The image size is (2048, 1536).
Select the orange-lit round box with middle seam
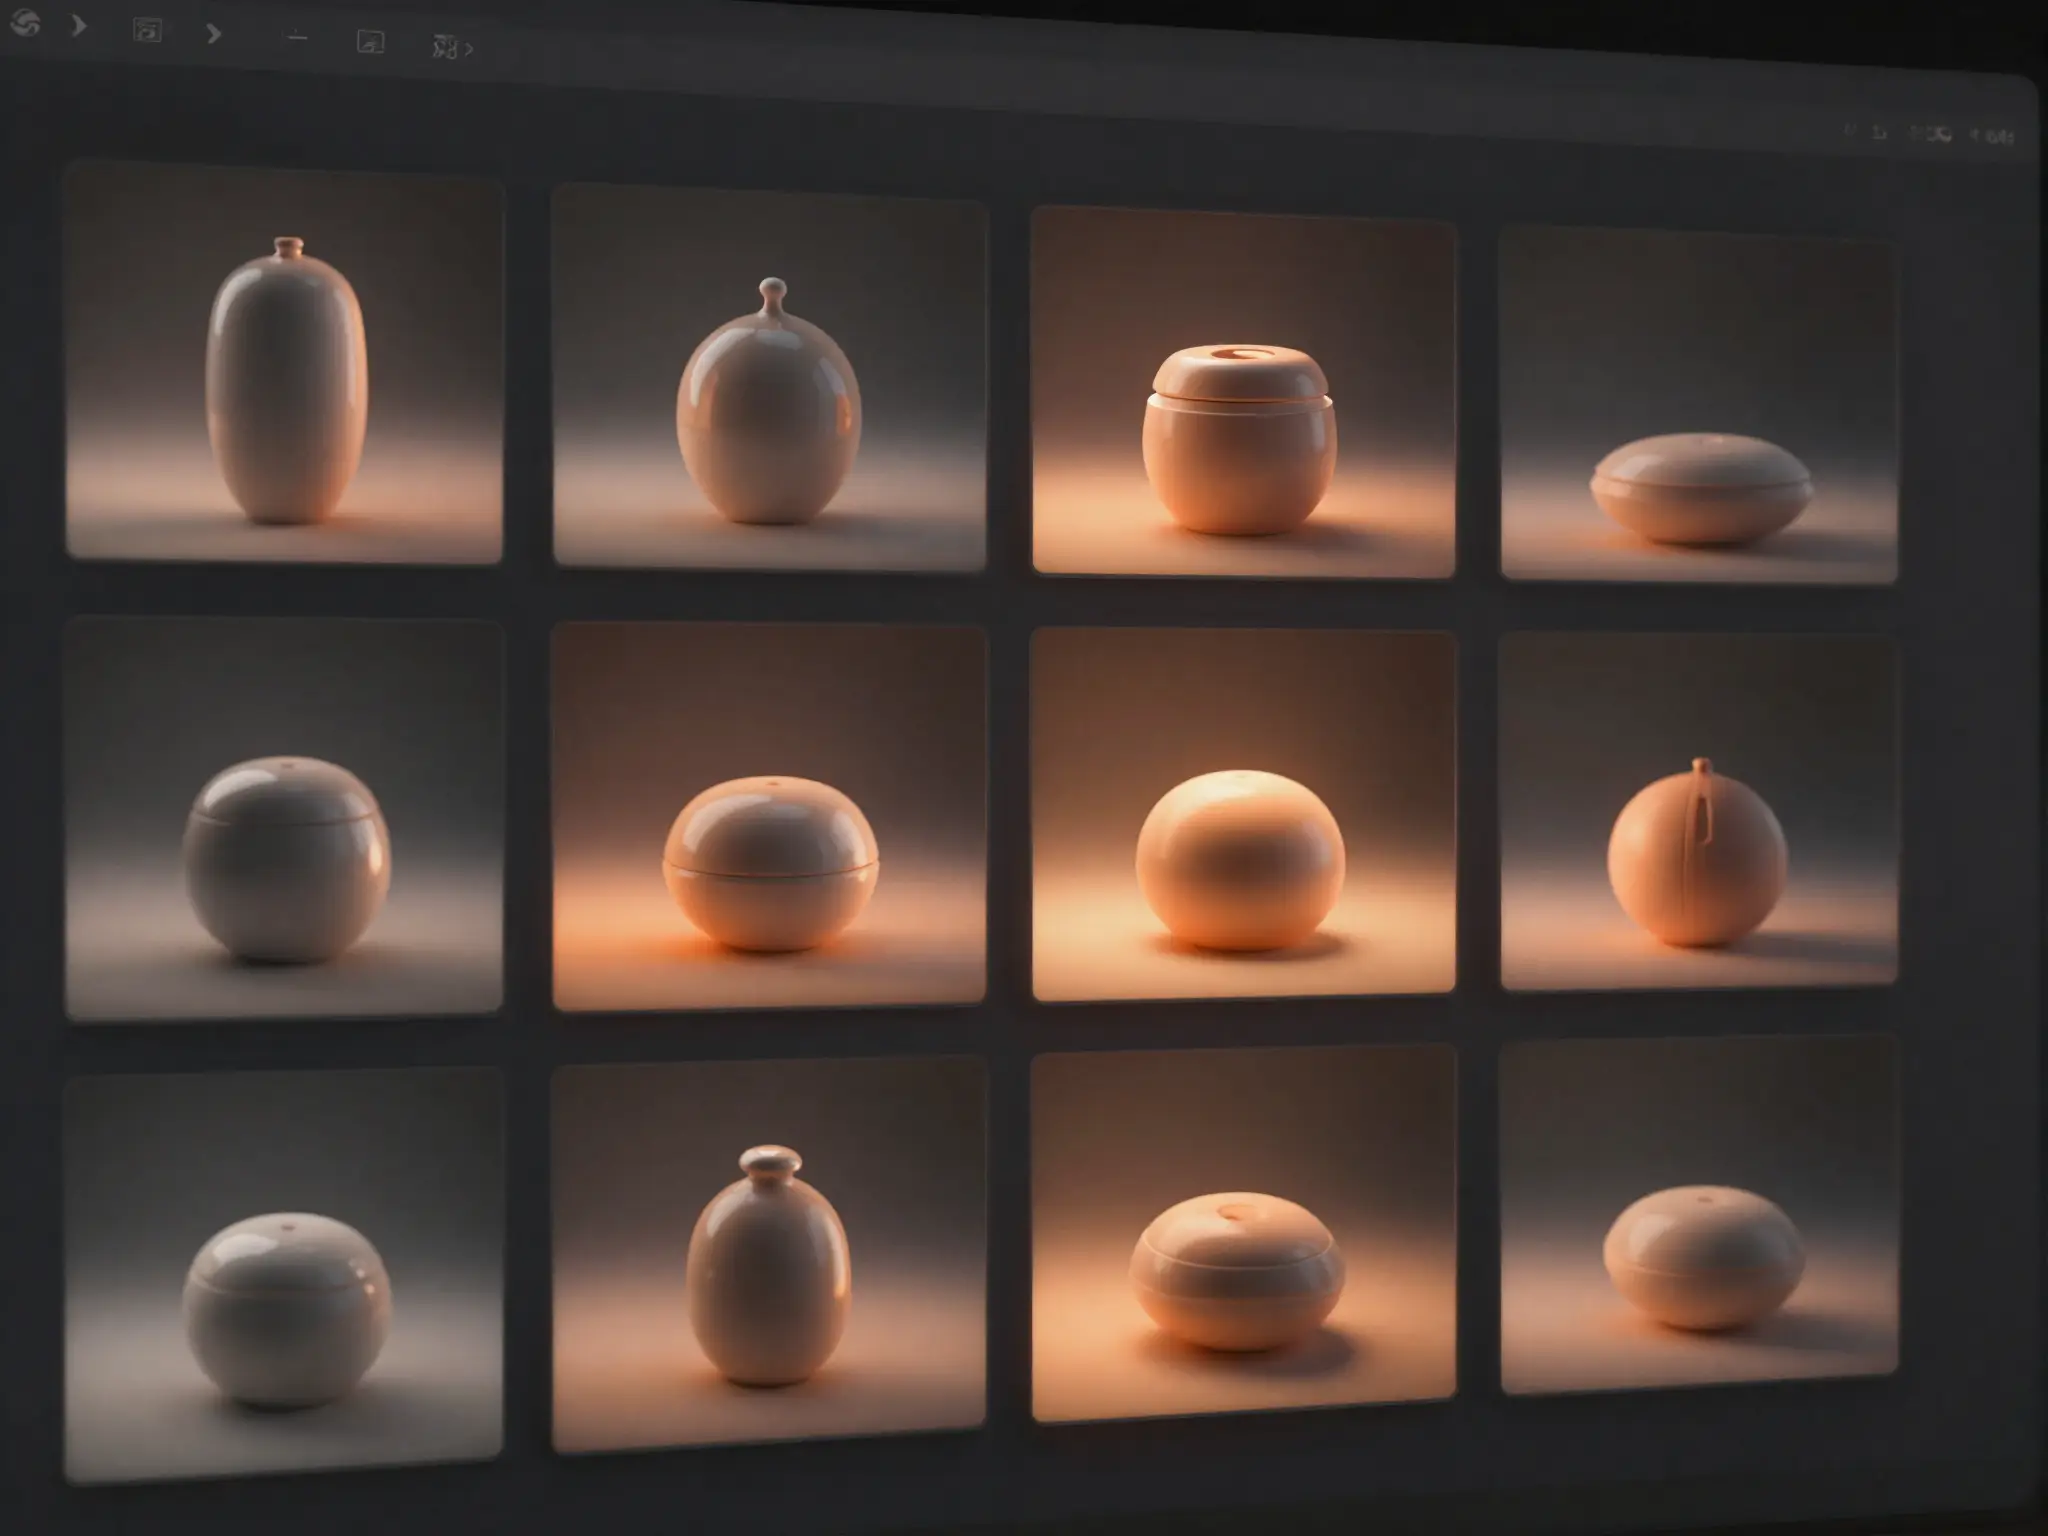point(769,817)
